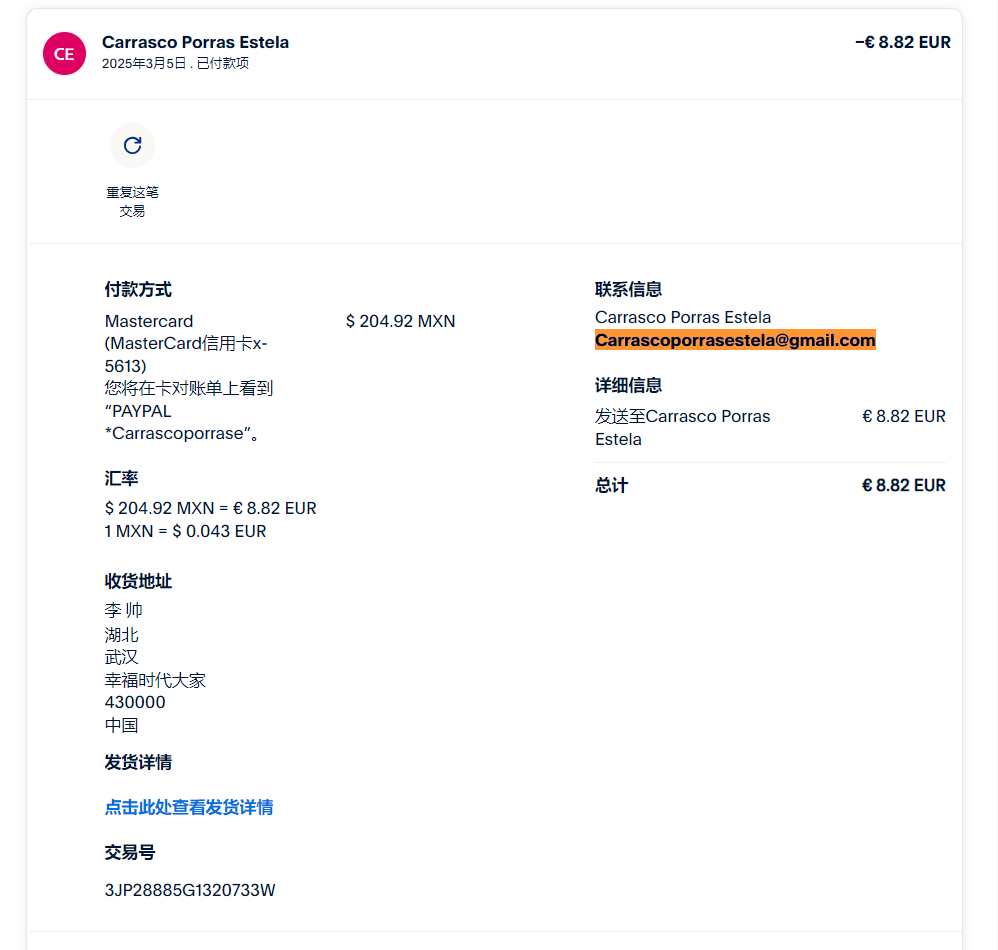998x950 pixels.
Task: Click the transaction date 2025年3月5日
Action: (144, 64)
